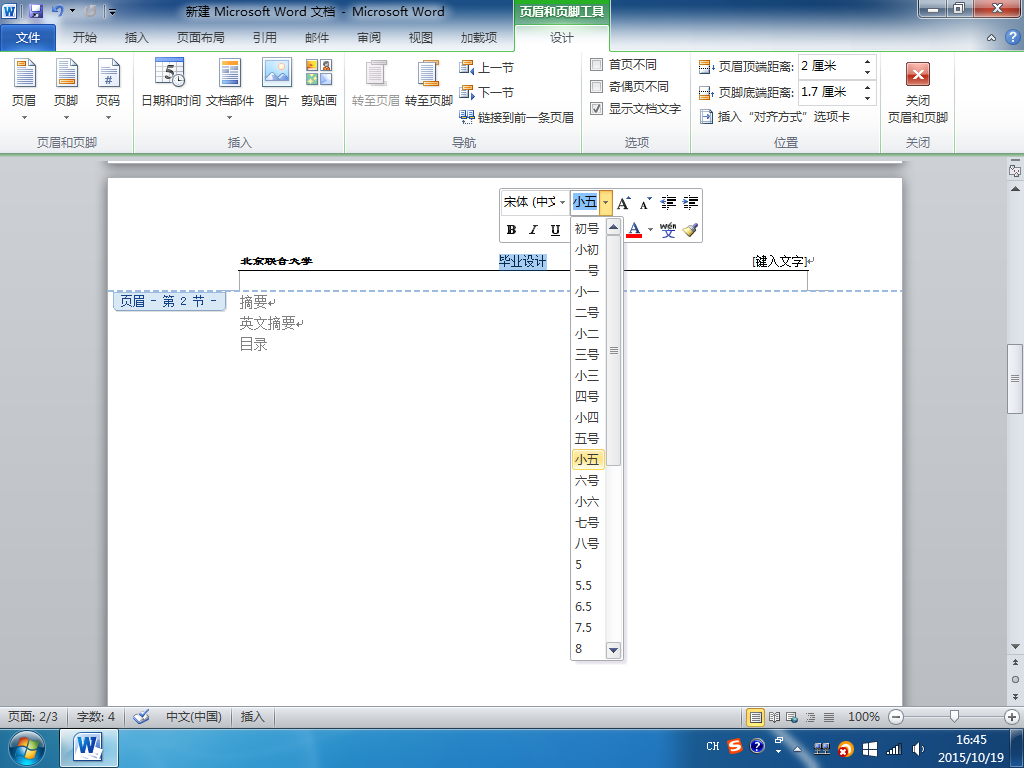Switch to the 页面布局 tab

200,38
